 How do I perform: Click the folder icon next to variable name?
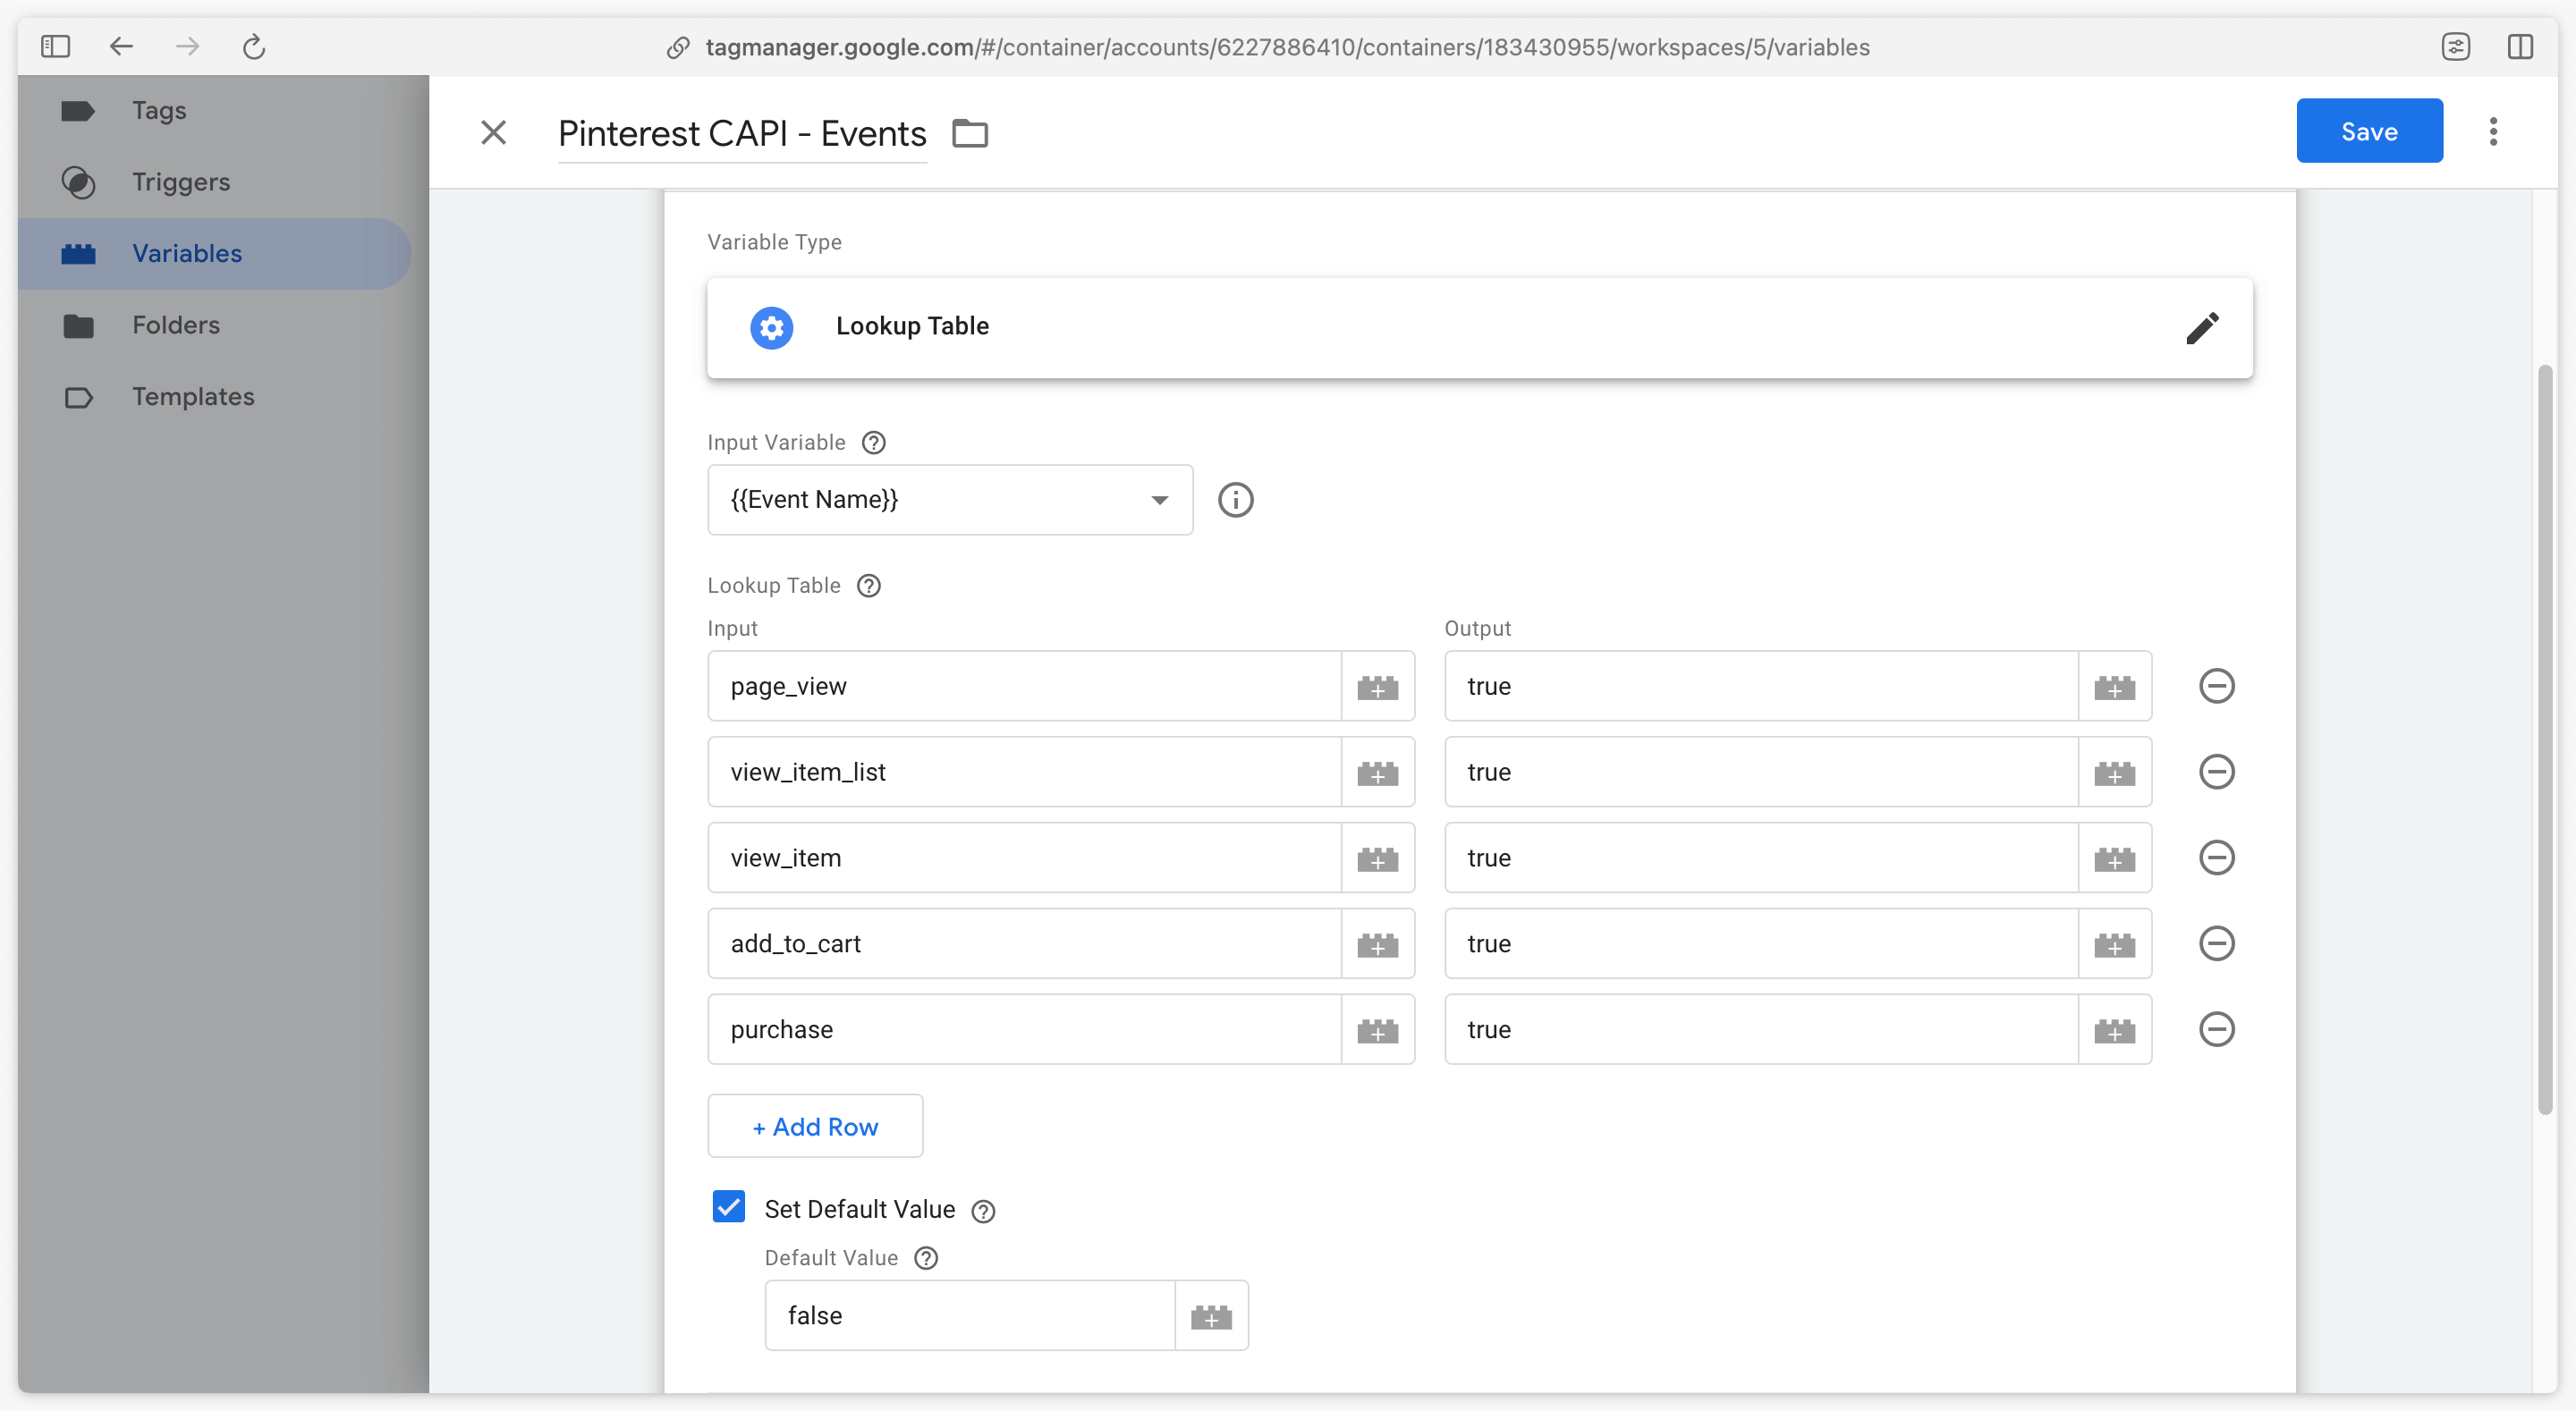pyautogui.click(x=970, y=133)
